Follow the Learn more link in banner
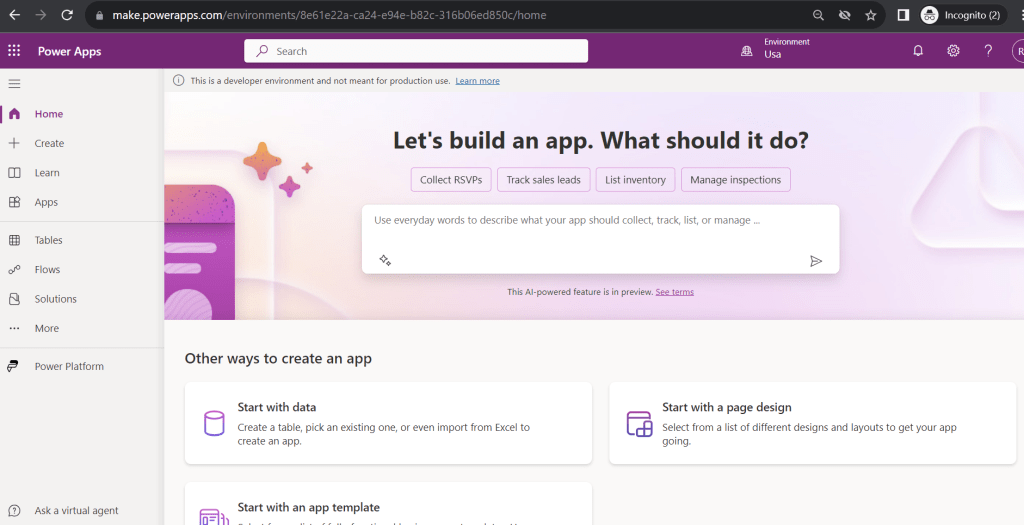Viewport: 1024px width, 525px height. pyautogui.click(x=477, y=81)
